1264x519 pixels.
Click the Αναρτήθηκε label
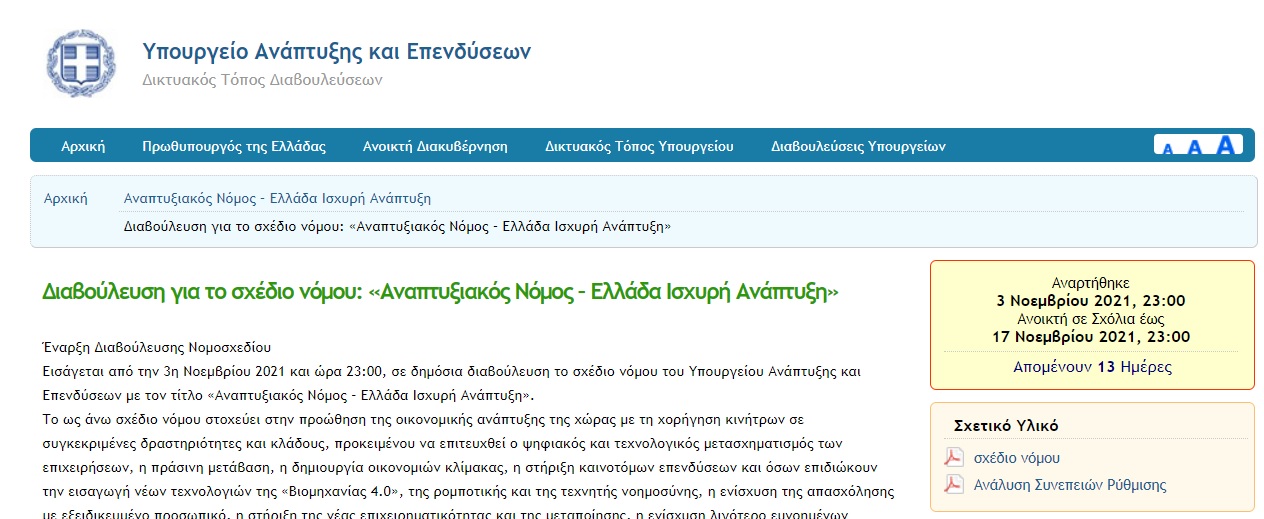(x=1091, y=283)
